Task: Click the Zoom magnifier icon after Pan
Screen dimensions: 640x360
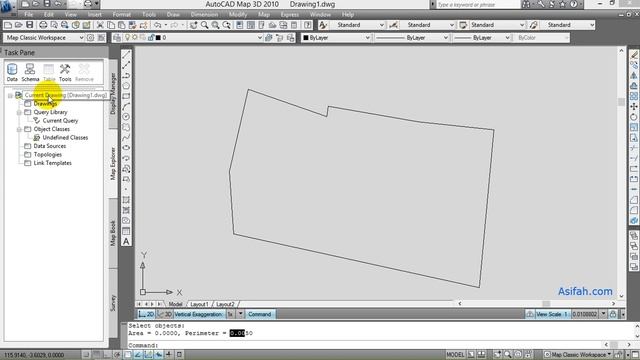Action: pos(204,25)
